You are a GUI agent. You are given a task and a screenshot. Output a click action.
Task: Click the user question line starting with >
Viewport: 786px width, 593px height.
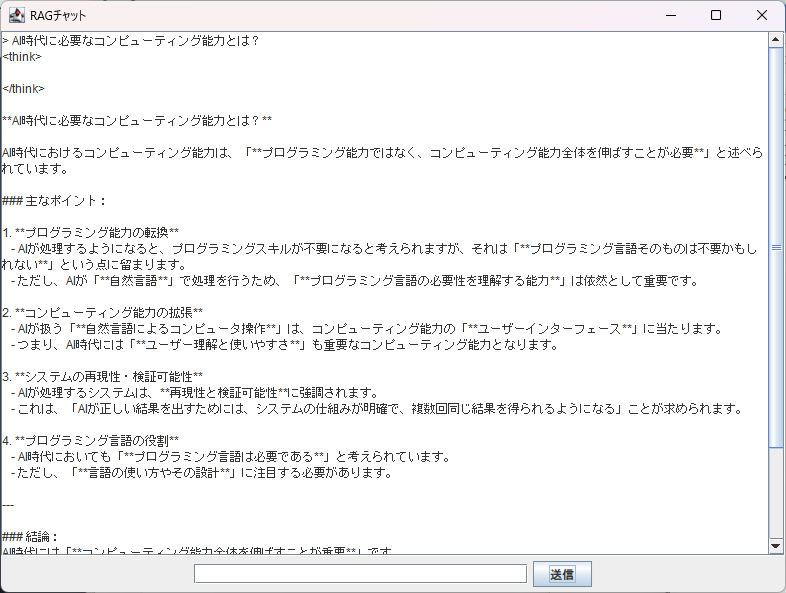130,40
